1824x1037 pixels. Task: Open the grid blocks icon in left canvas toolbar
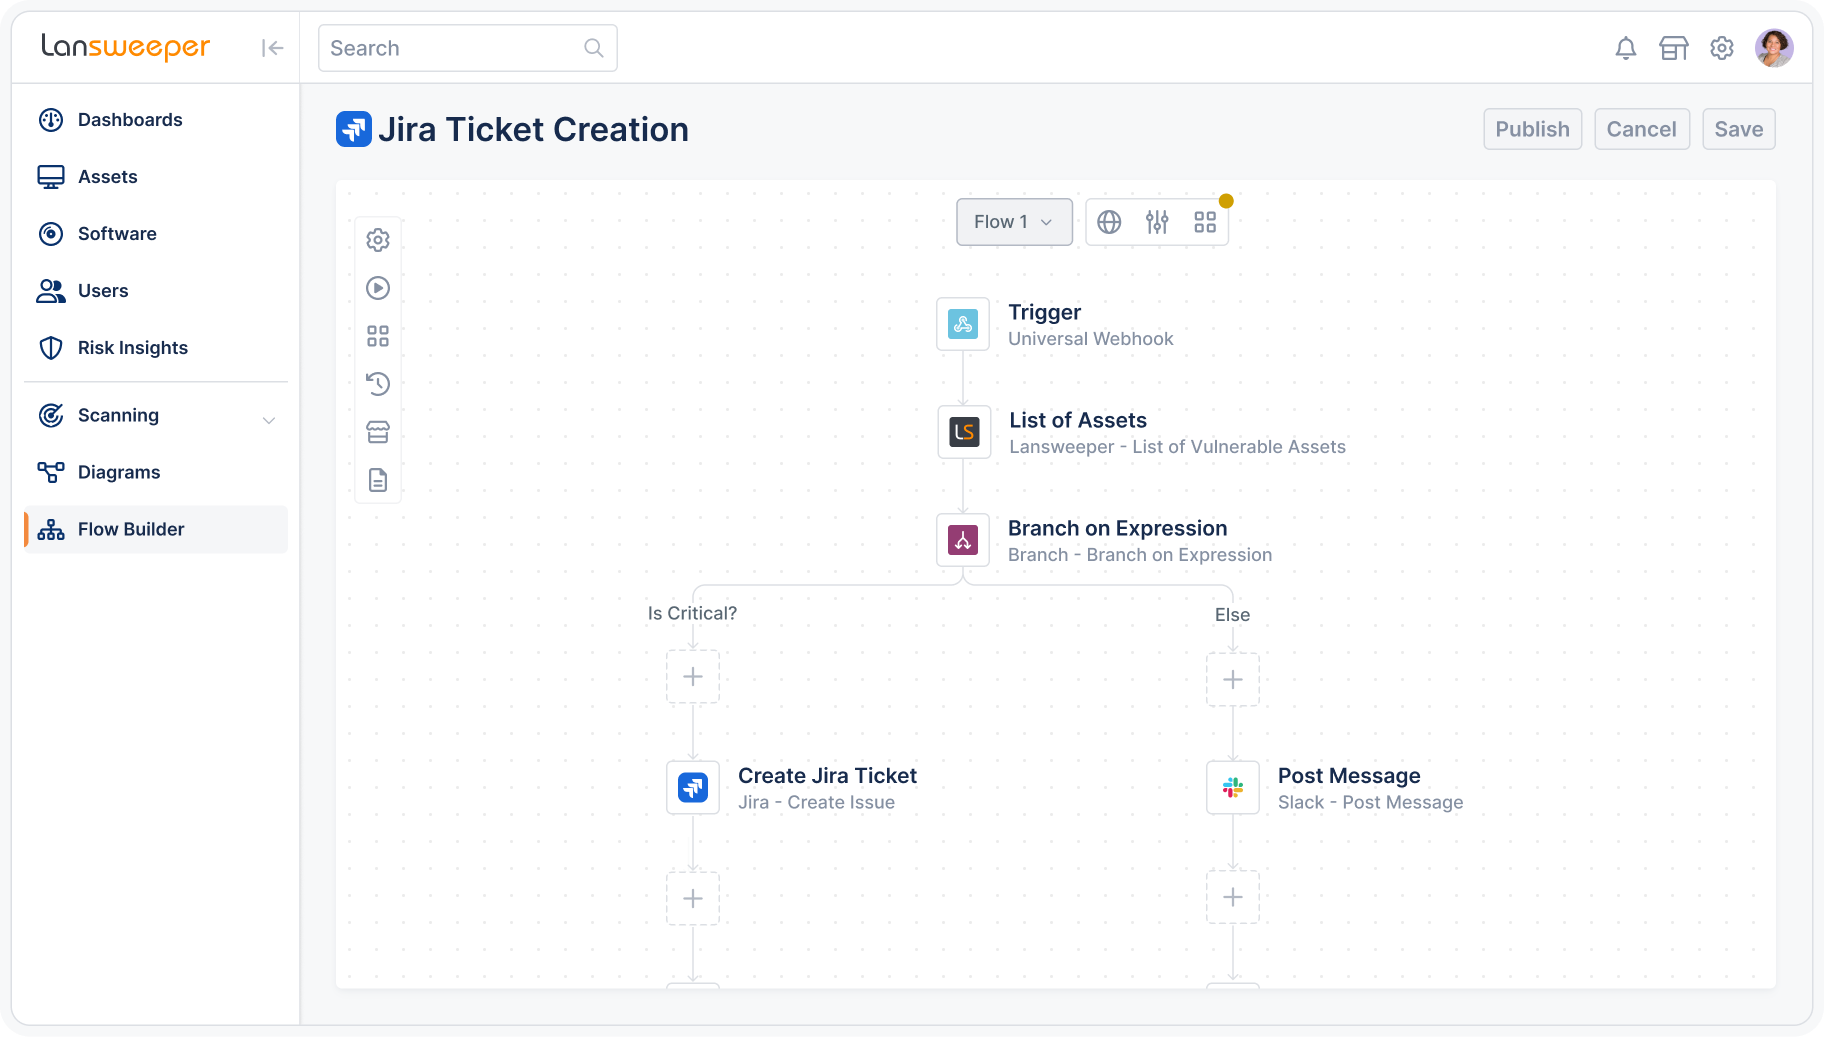click(x=378, y=336)
